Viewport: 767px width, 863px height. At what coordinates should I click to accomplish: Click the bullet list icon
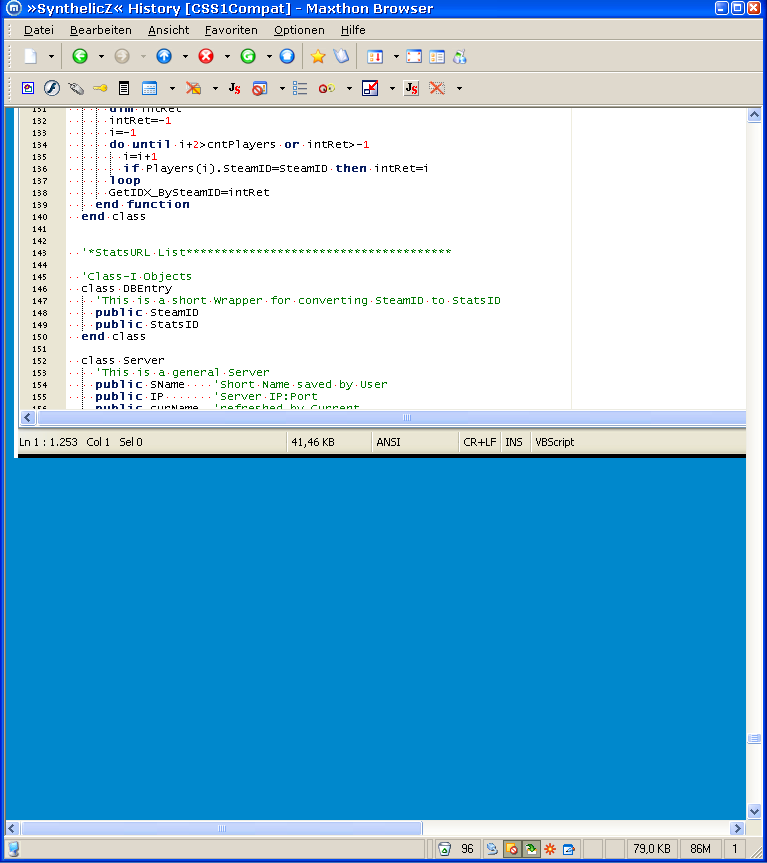(300, 88)
